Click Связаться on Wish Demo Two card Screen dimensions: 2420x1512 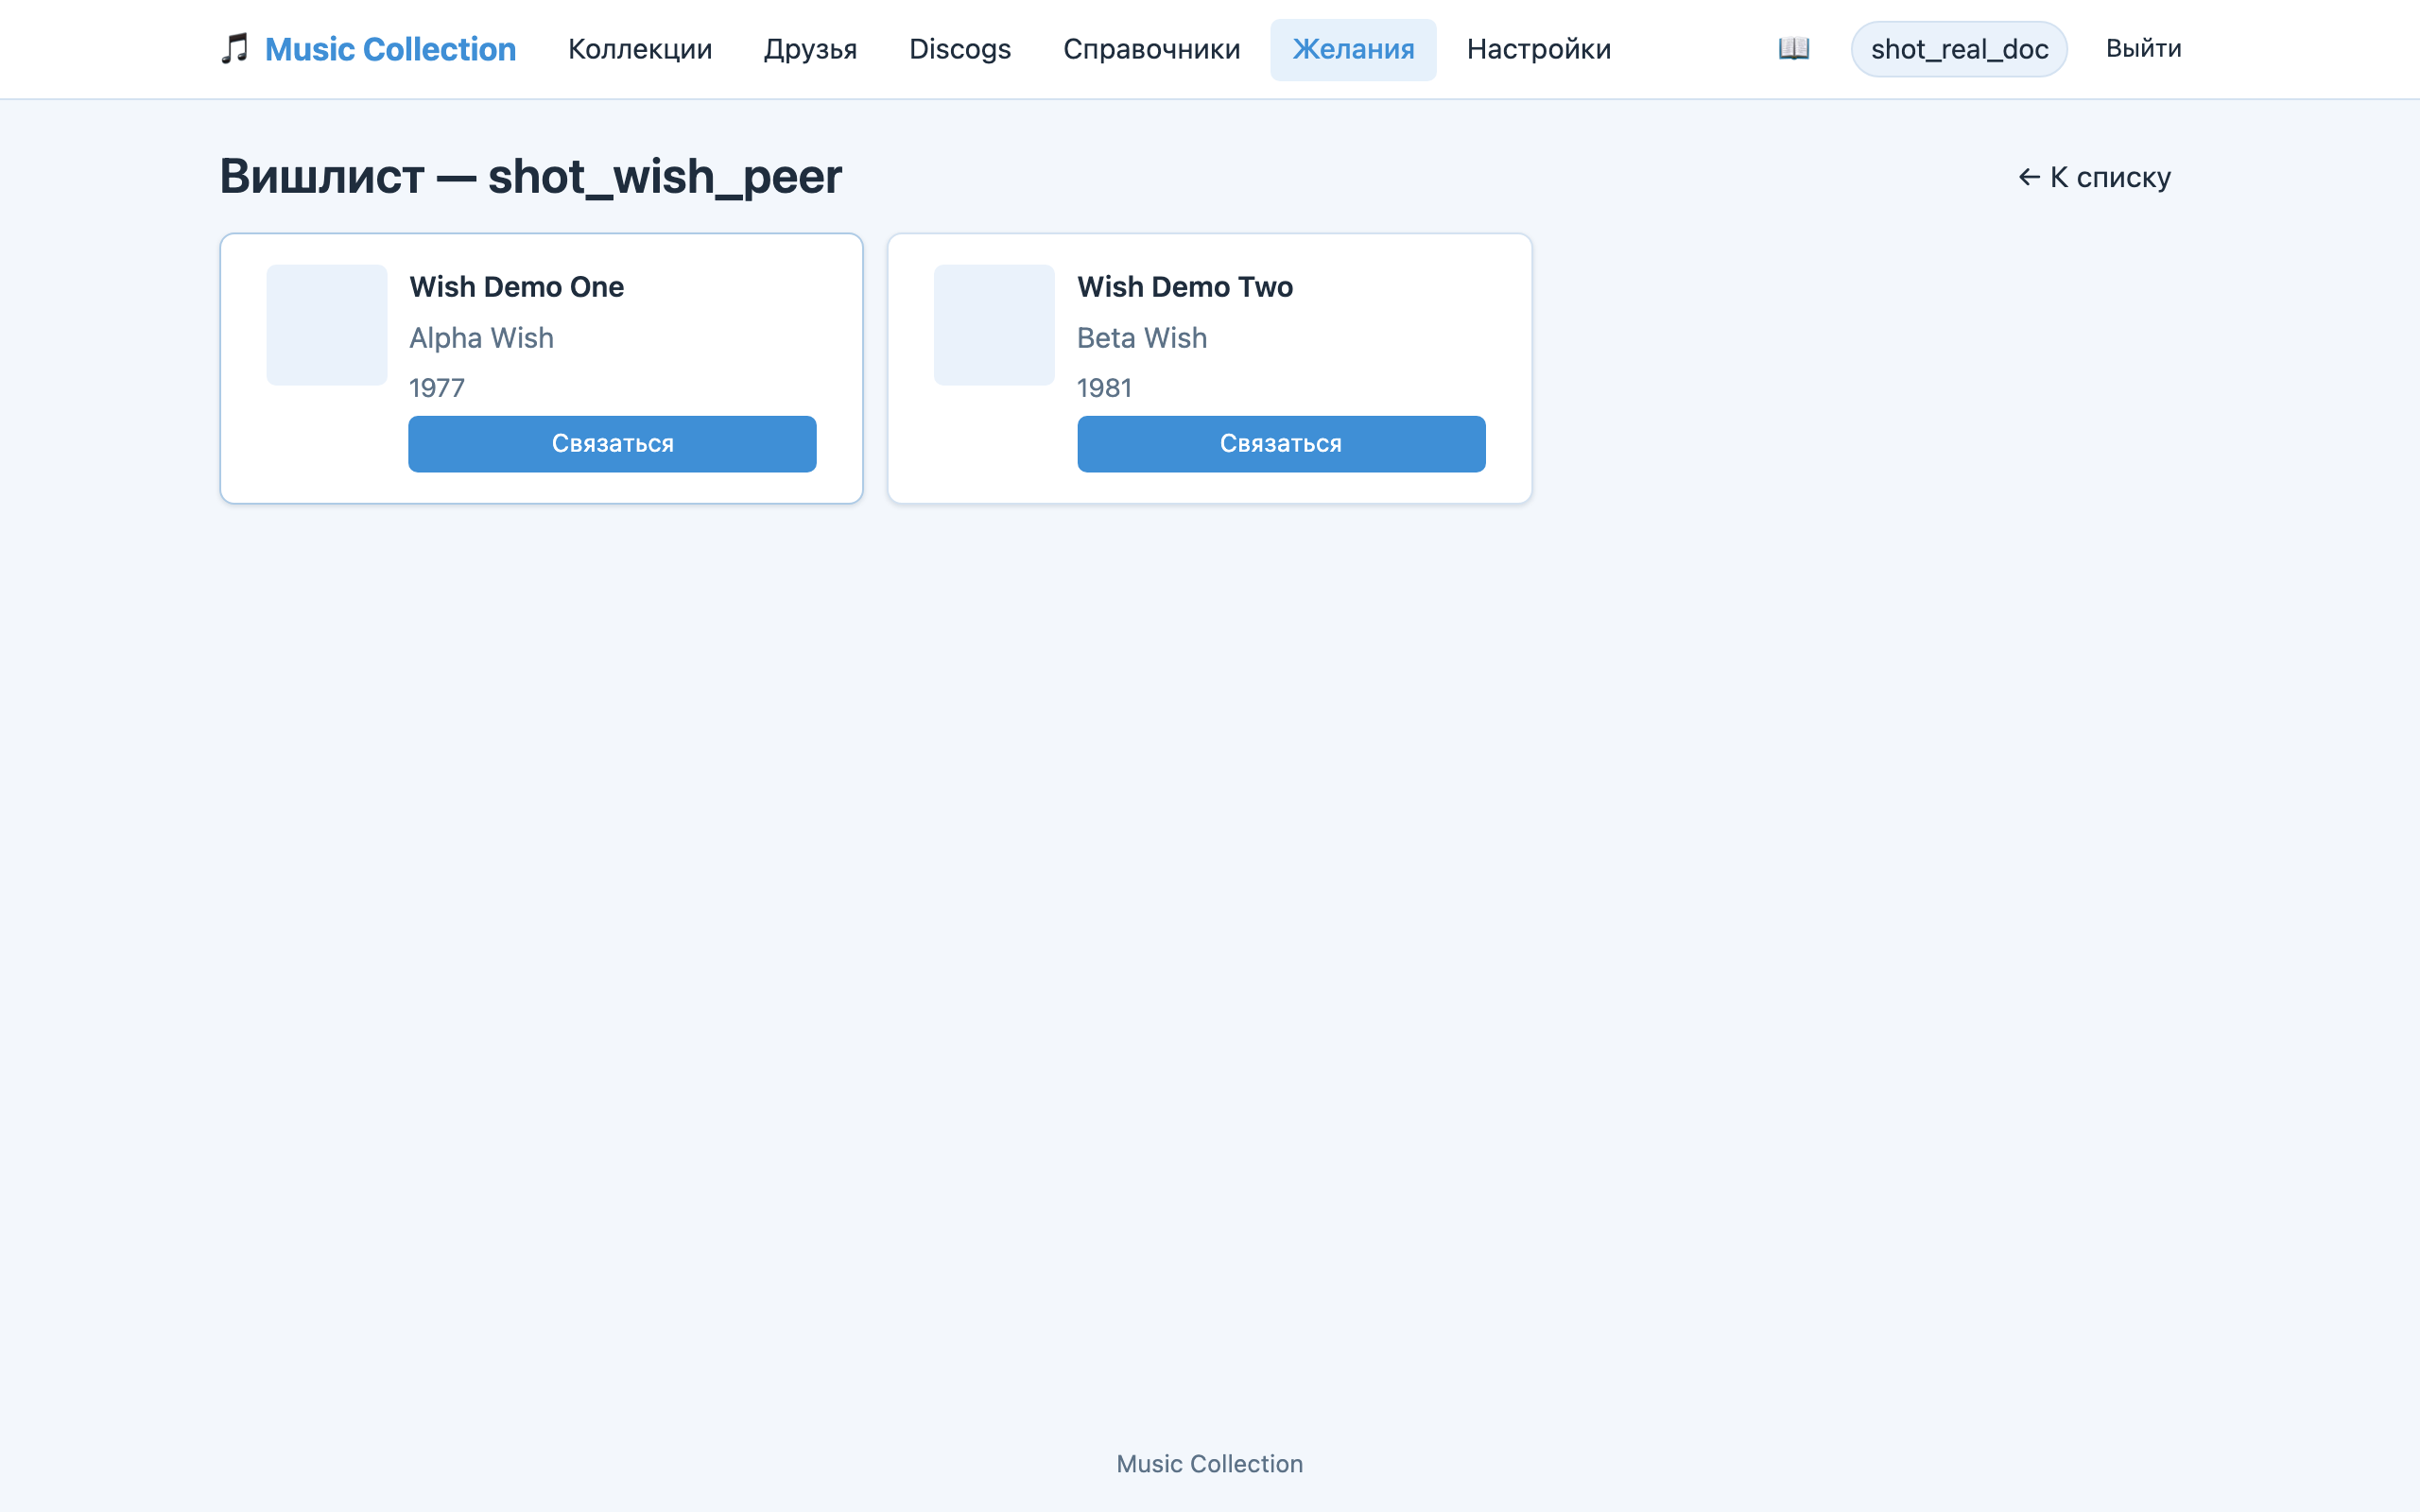coord(1281,444)
